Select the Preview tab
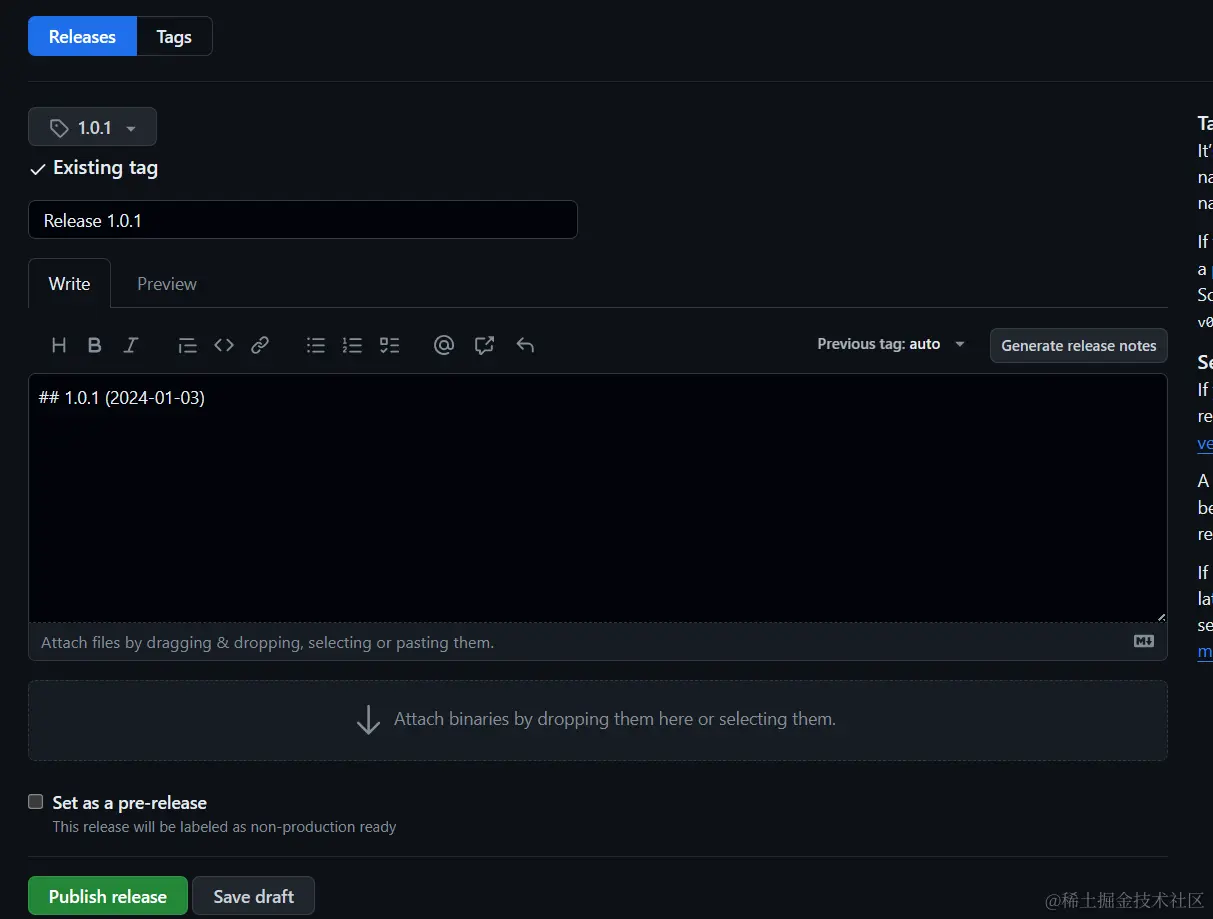 [167, 284]
